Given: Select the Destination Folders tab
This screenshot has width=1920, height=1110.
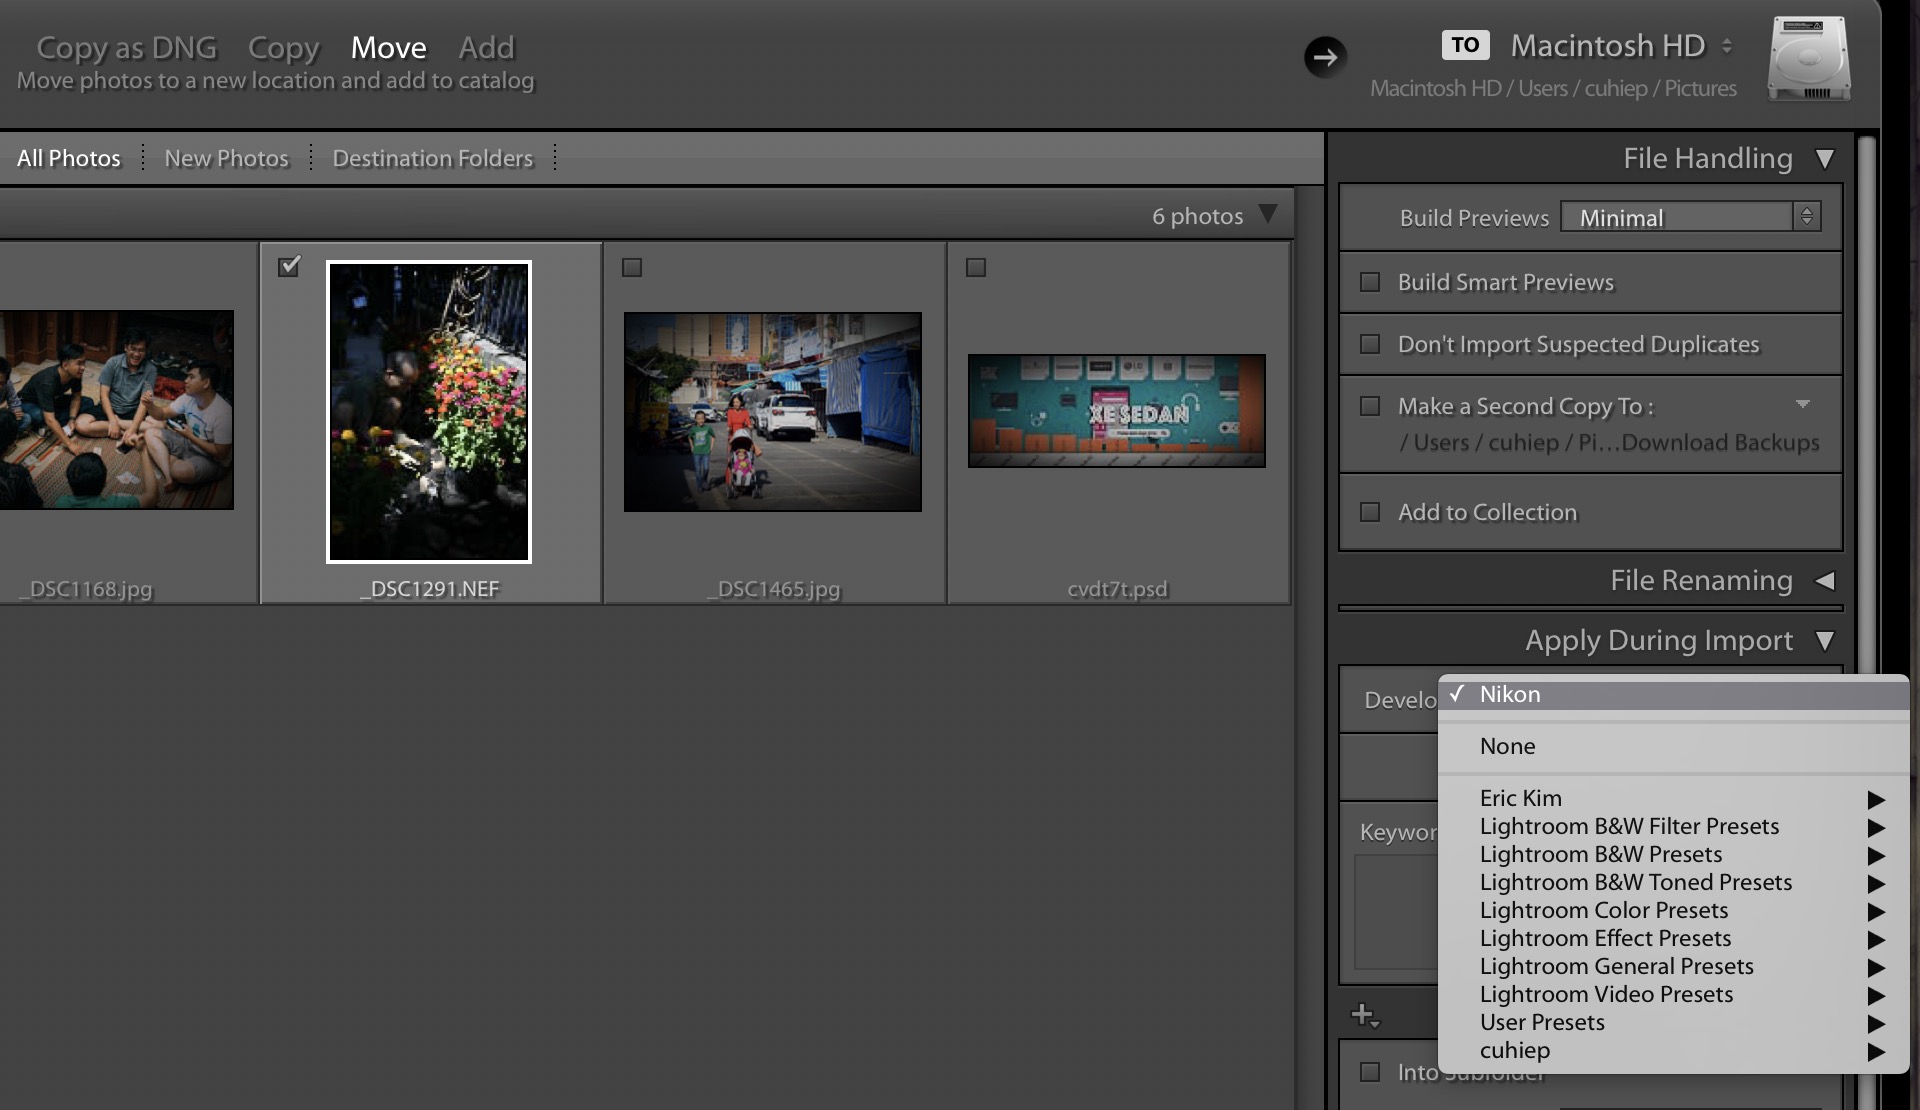Looking at the screenshot, I should pos(431,157).
